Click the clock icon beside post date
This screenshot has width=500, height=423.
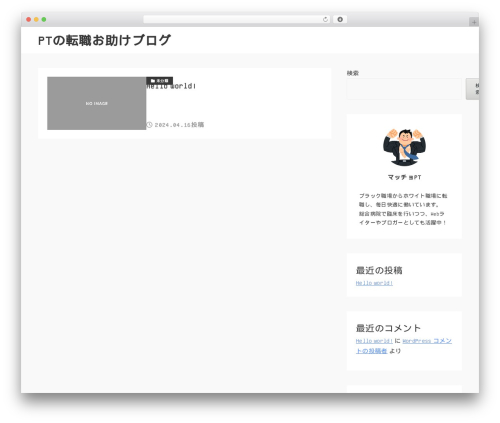[149, 125]
